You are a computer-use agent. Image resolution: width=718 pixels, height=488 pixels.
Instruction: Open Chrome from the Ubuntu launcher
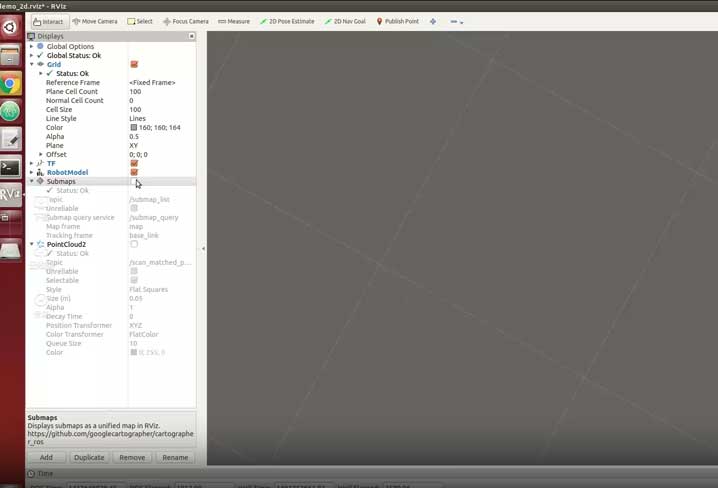(x=11, y=84)
